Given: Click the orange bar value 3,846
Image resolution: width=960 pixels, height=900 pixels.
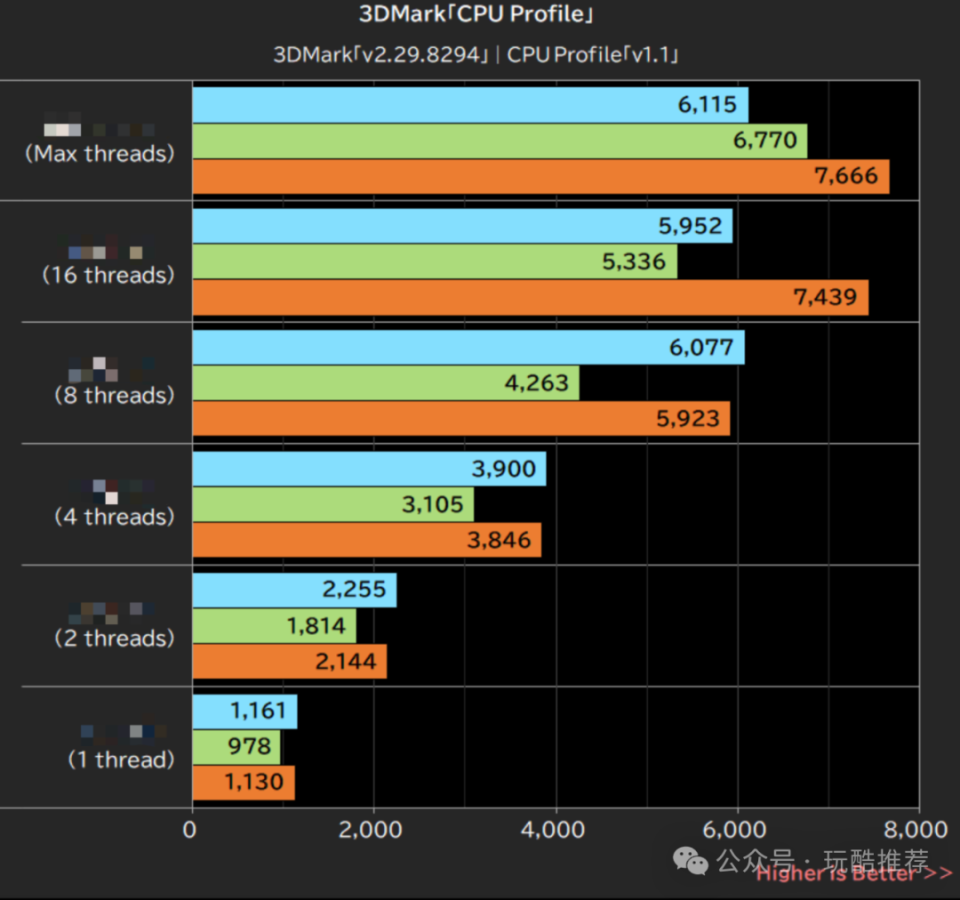Looking at the screenshot, I should click(x=499, y=540).
